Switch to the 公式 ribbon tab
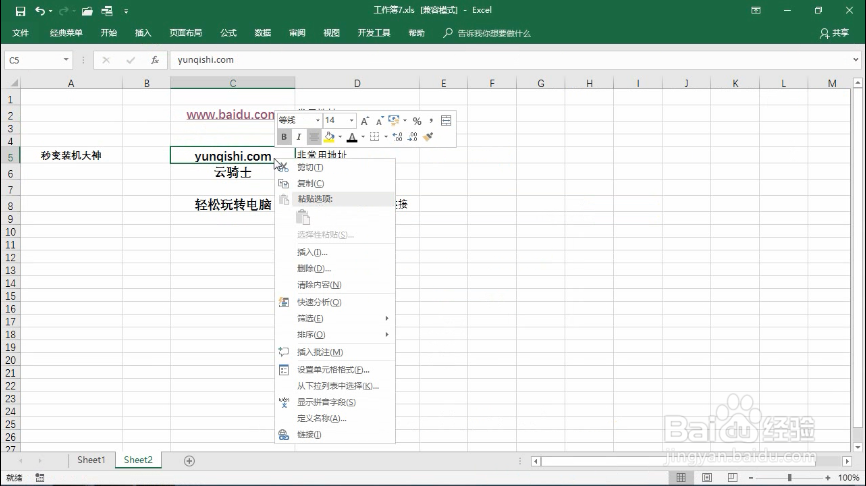The width and height of the screenshot is (866, 486). pos(228,33)
